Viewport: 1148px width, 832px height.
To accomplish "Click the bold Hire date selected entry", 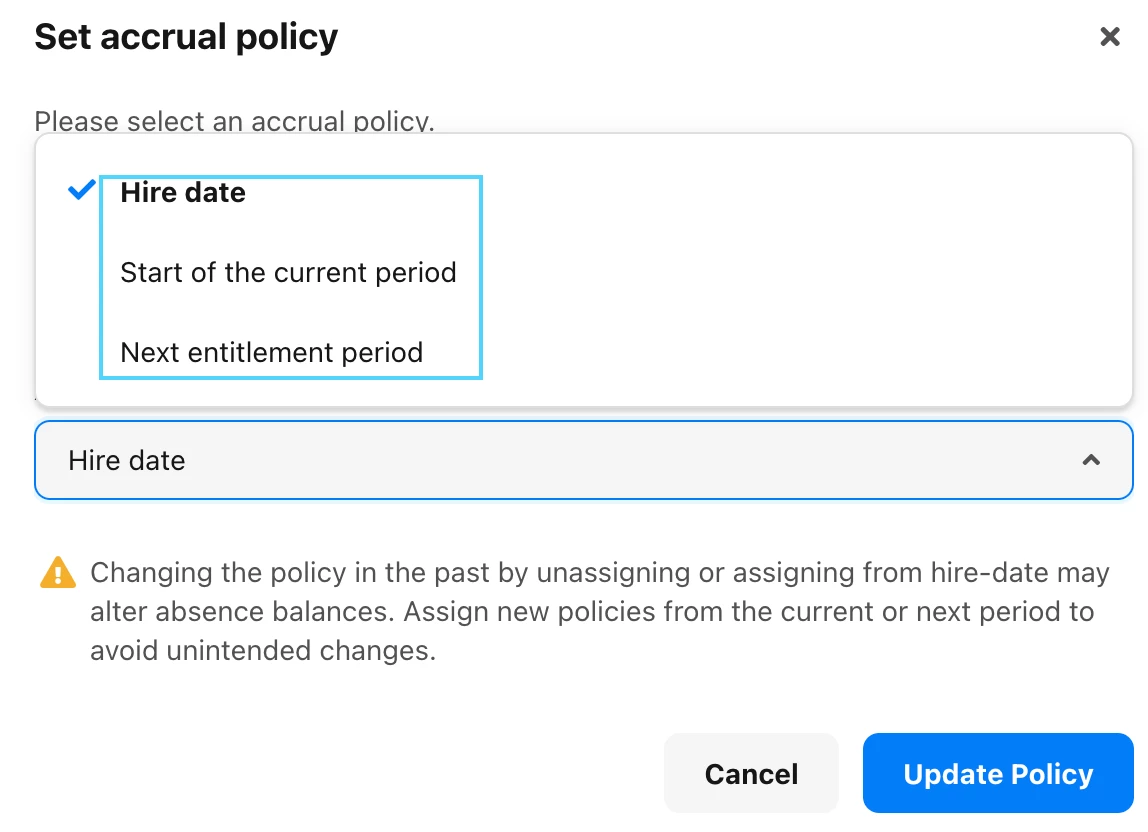I will click(183, 193).
